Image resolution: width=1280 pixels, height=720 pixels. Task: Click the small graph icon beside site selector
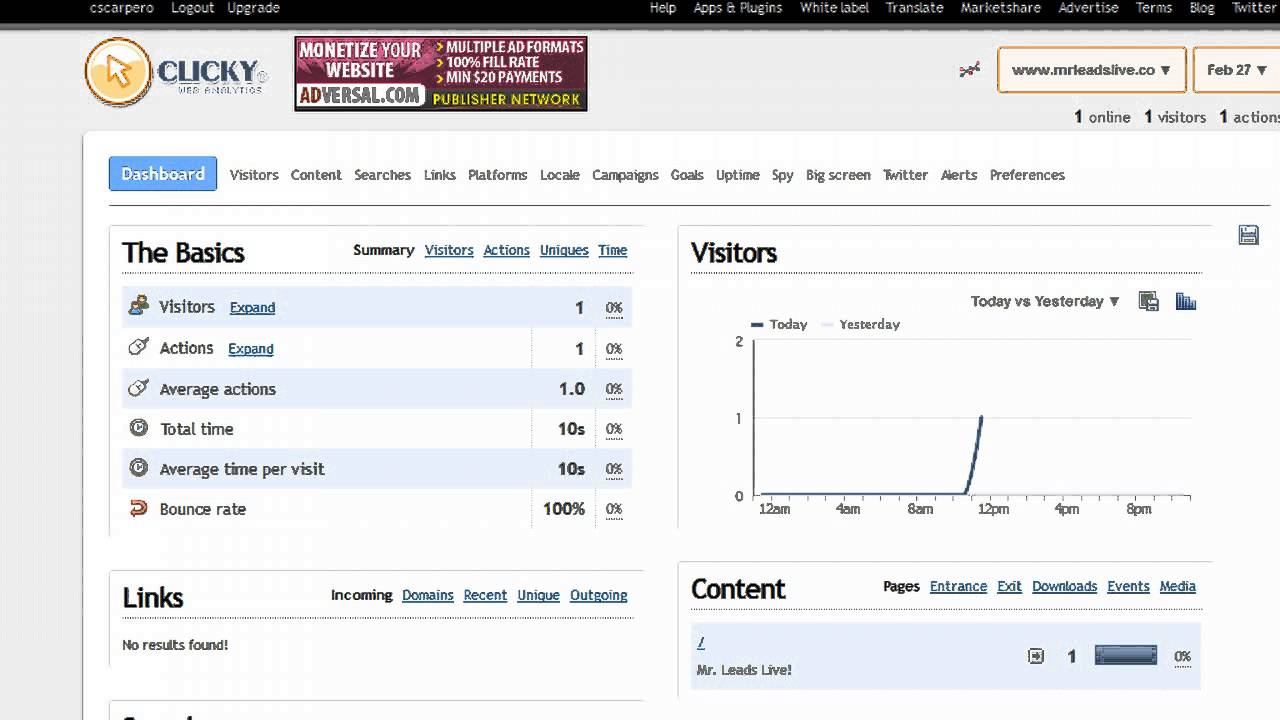(969, 70)
